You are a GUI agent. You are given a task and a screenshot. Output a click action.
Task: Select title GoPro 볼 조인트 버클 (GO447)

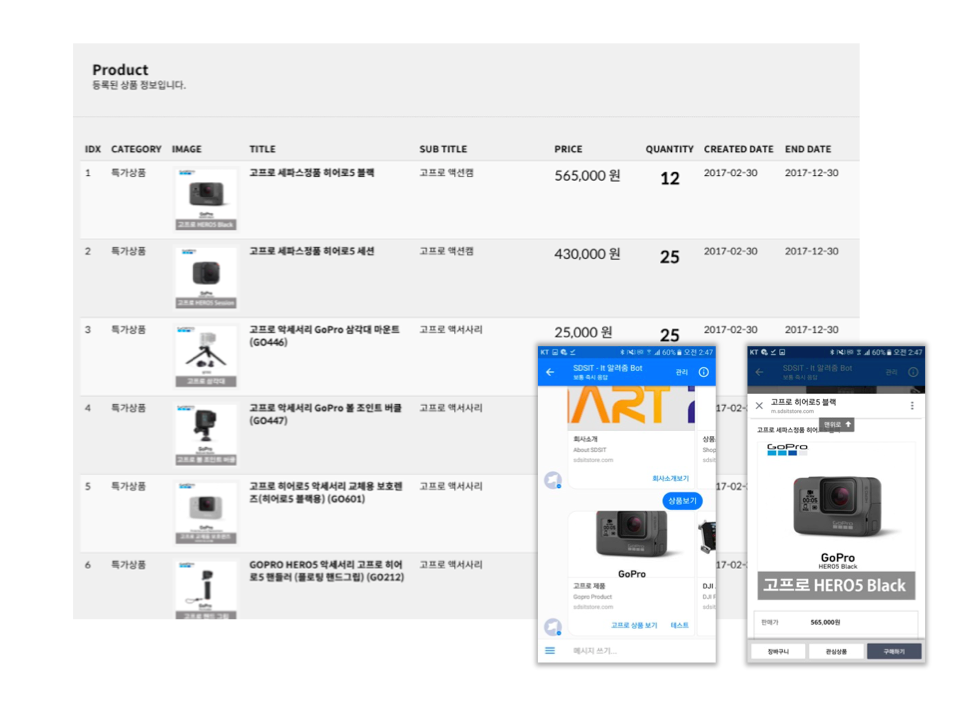tap(326, 414)
